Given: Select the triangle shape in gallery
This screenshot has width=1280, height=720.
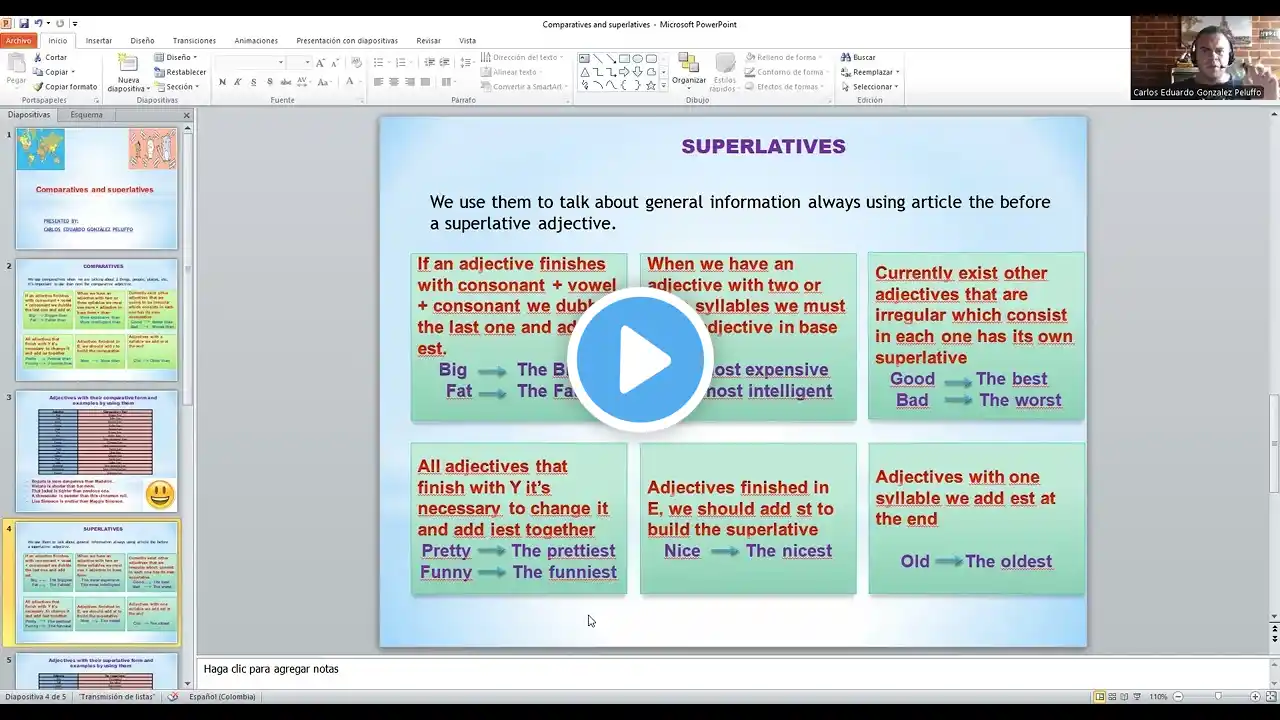Looking at the screenshot, I should click(x=584, y=72).
